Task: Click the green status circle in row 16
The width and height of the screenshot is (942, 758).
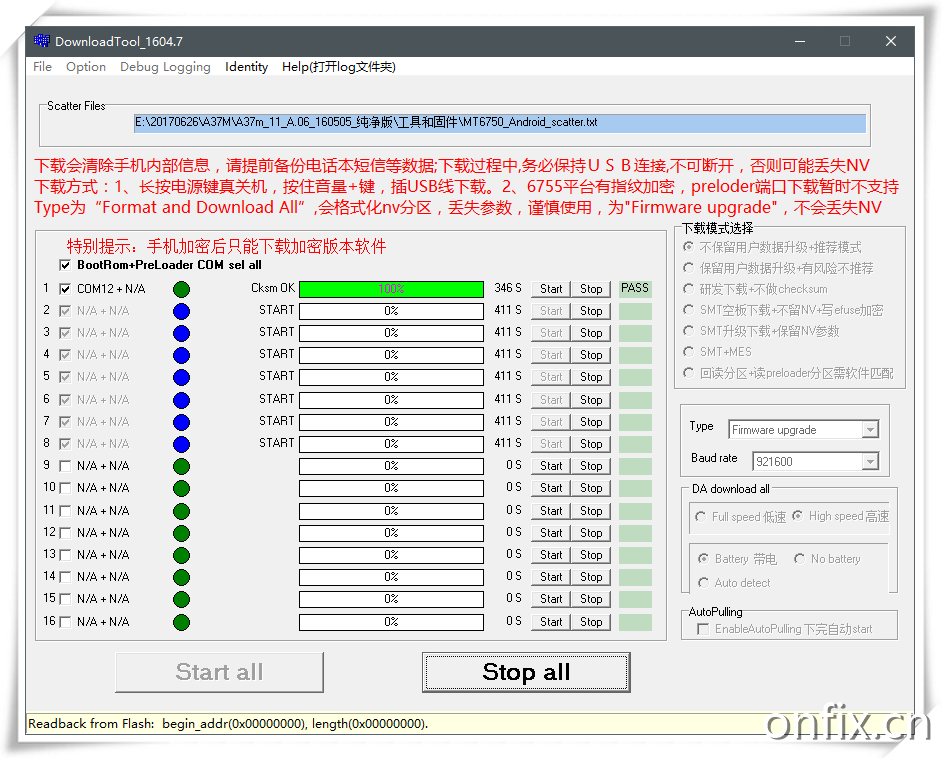Action: tap(181, 622)
